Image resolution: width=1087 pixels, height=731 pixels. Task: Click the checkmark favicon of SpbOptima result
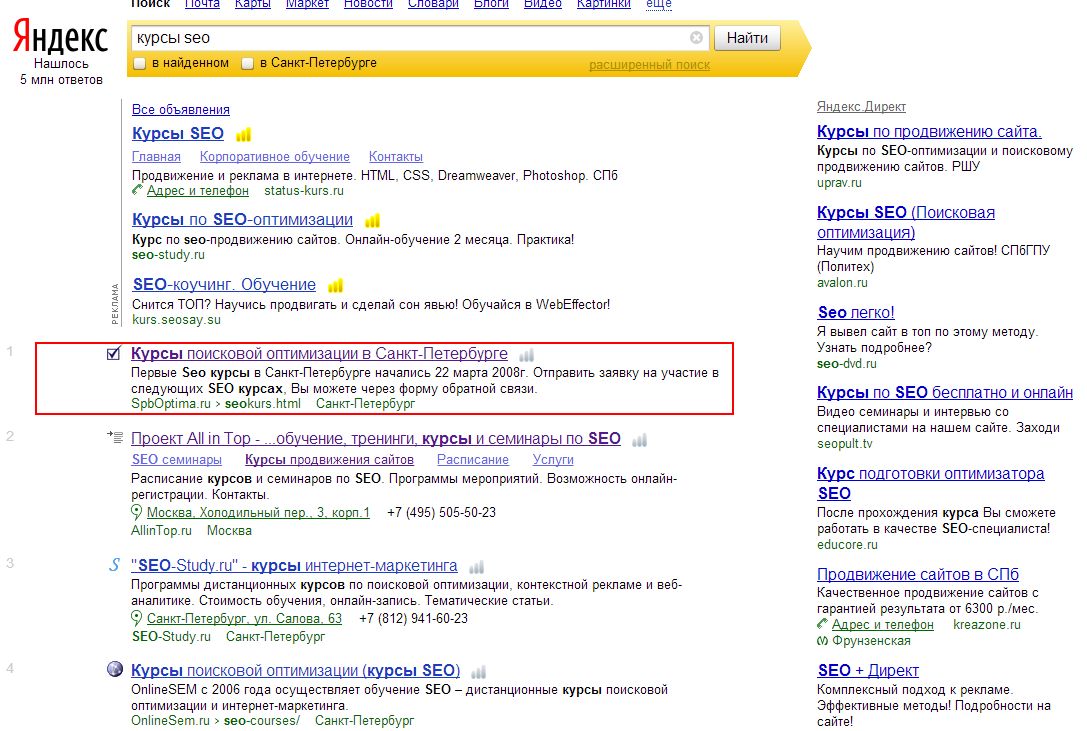pyautogui.click(x=114, y=354)
